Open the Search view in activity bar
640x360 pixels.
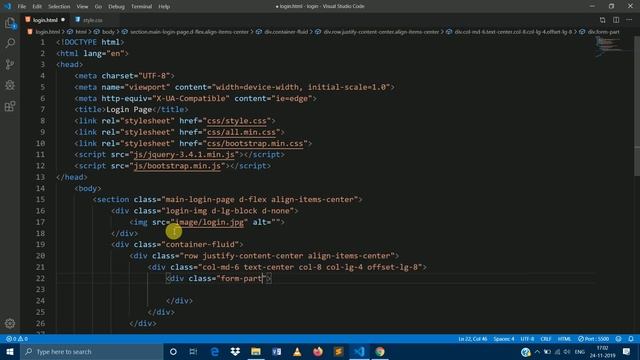click(x=10, y=43)
